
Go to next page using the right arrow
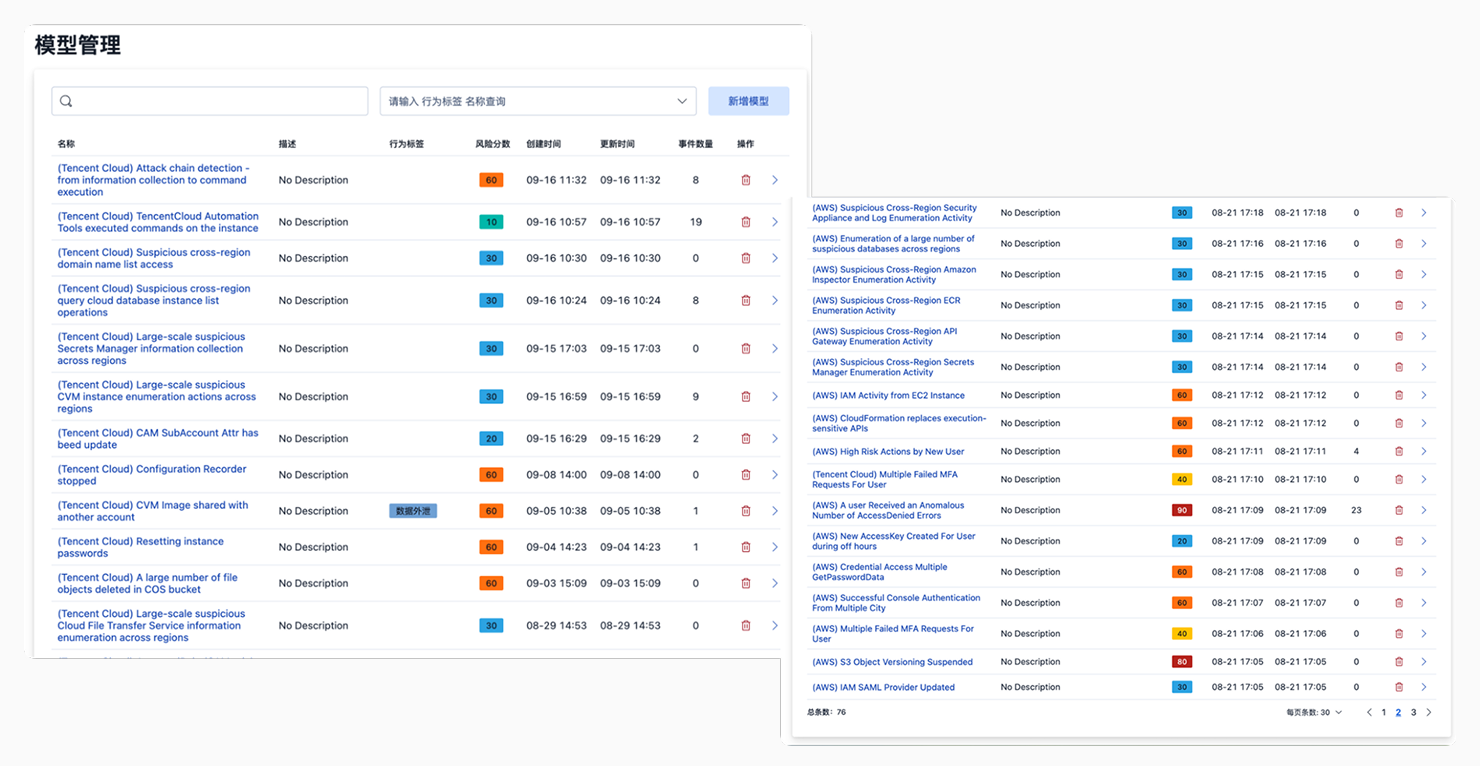pyautogui.click(x=1429, y=713)
